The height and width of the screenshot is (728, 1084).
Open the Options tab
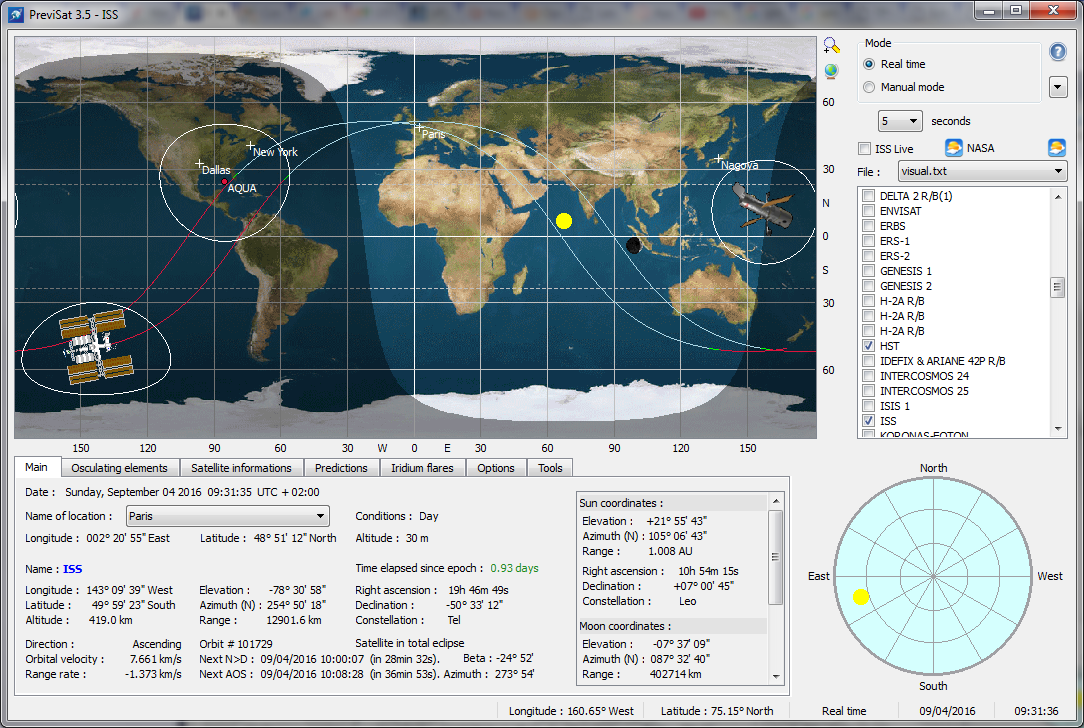[496, 468]
